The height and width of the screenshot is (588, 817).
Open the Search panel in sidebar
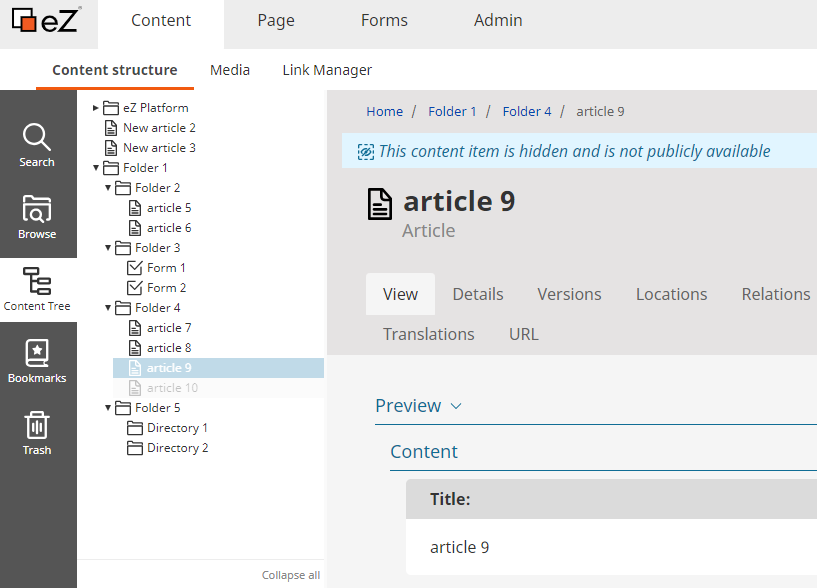37,145
